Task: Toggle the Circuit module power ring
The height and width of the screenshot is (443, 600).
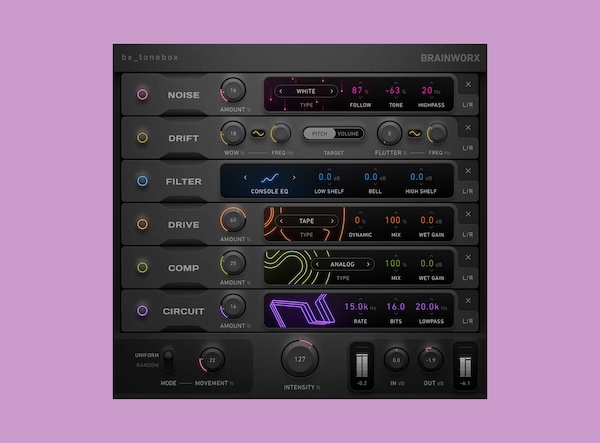Action: [142, 311]
